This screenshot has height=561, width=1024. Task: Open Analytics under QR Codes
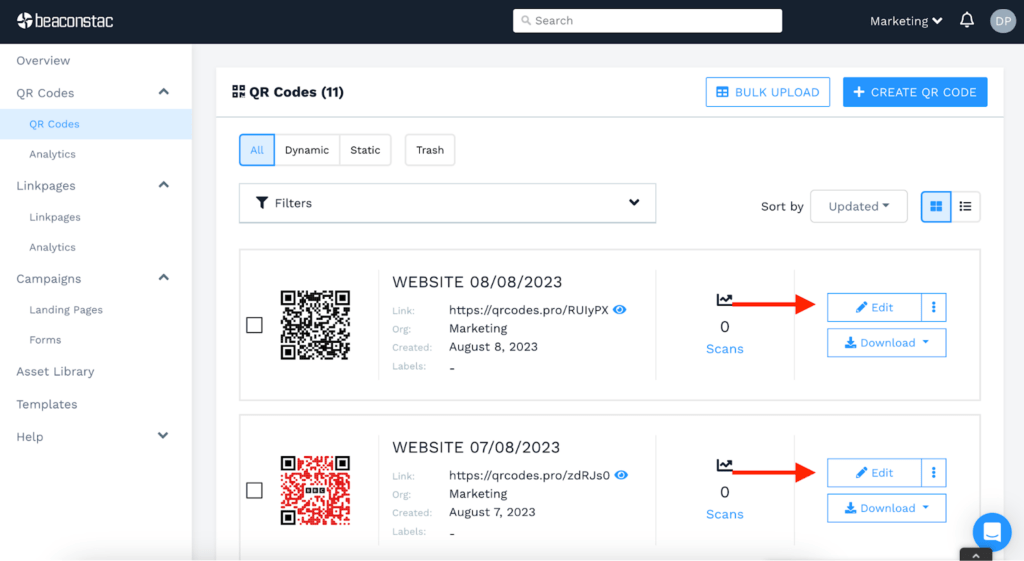point(52,154)
